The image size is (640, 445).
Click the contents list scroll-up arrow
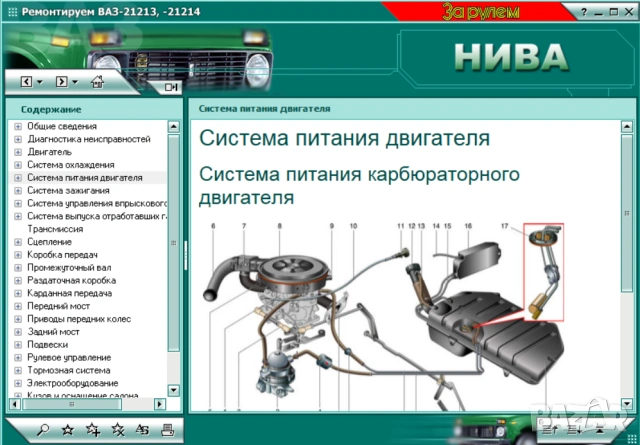173,127
